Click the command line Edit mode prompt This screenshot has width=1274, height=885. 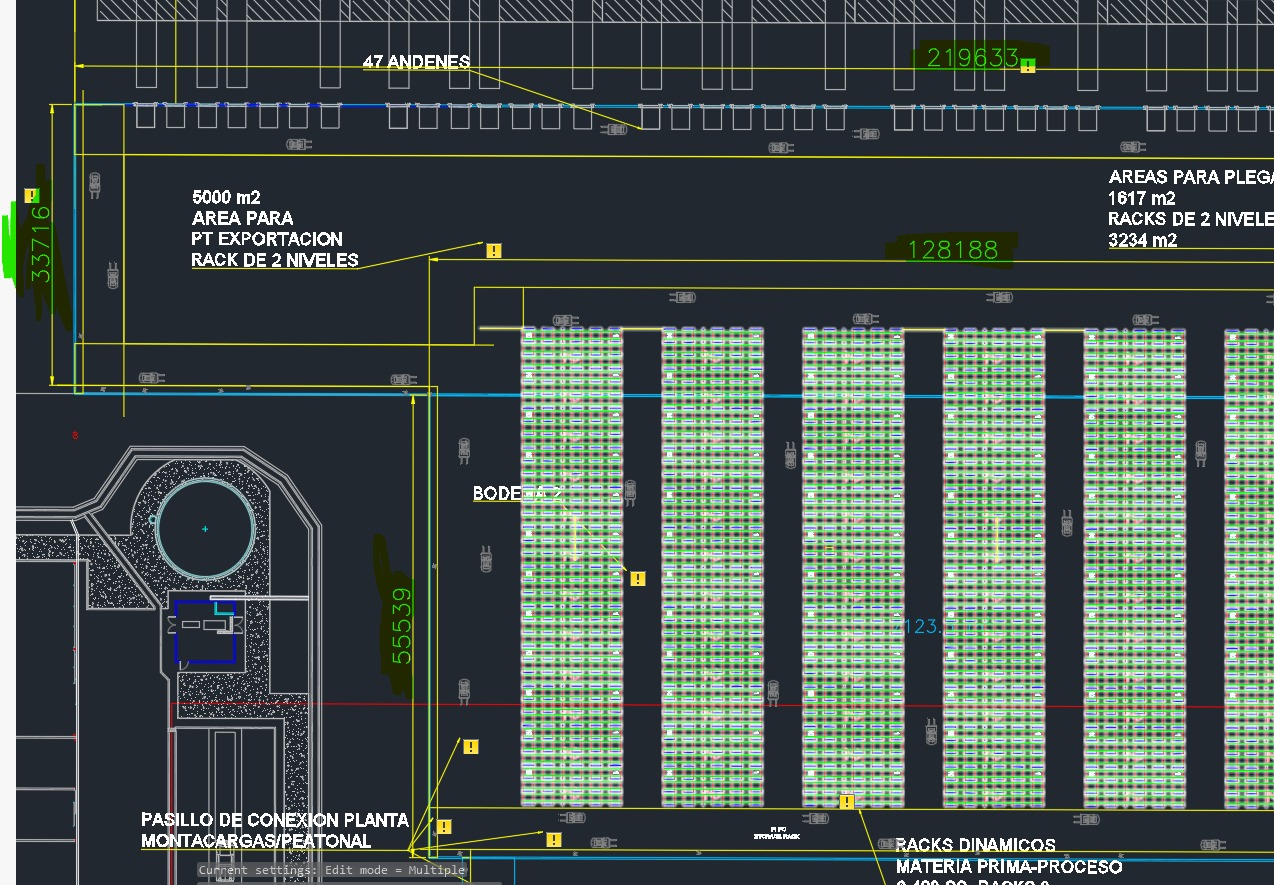click(x=331, y=870)
